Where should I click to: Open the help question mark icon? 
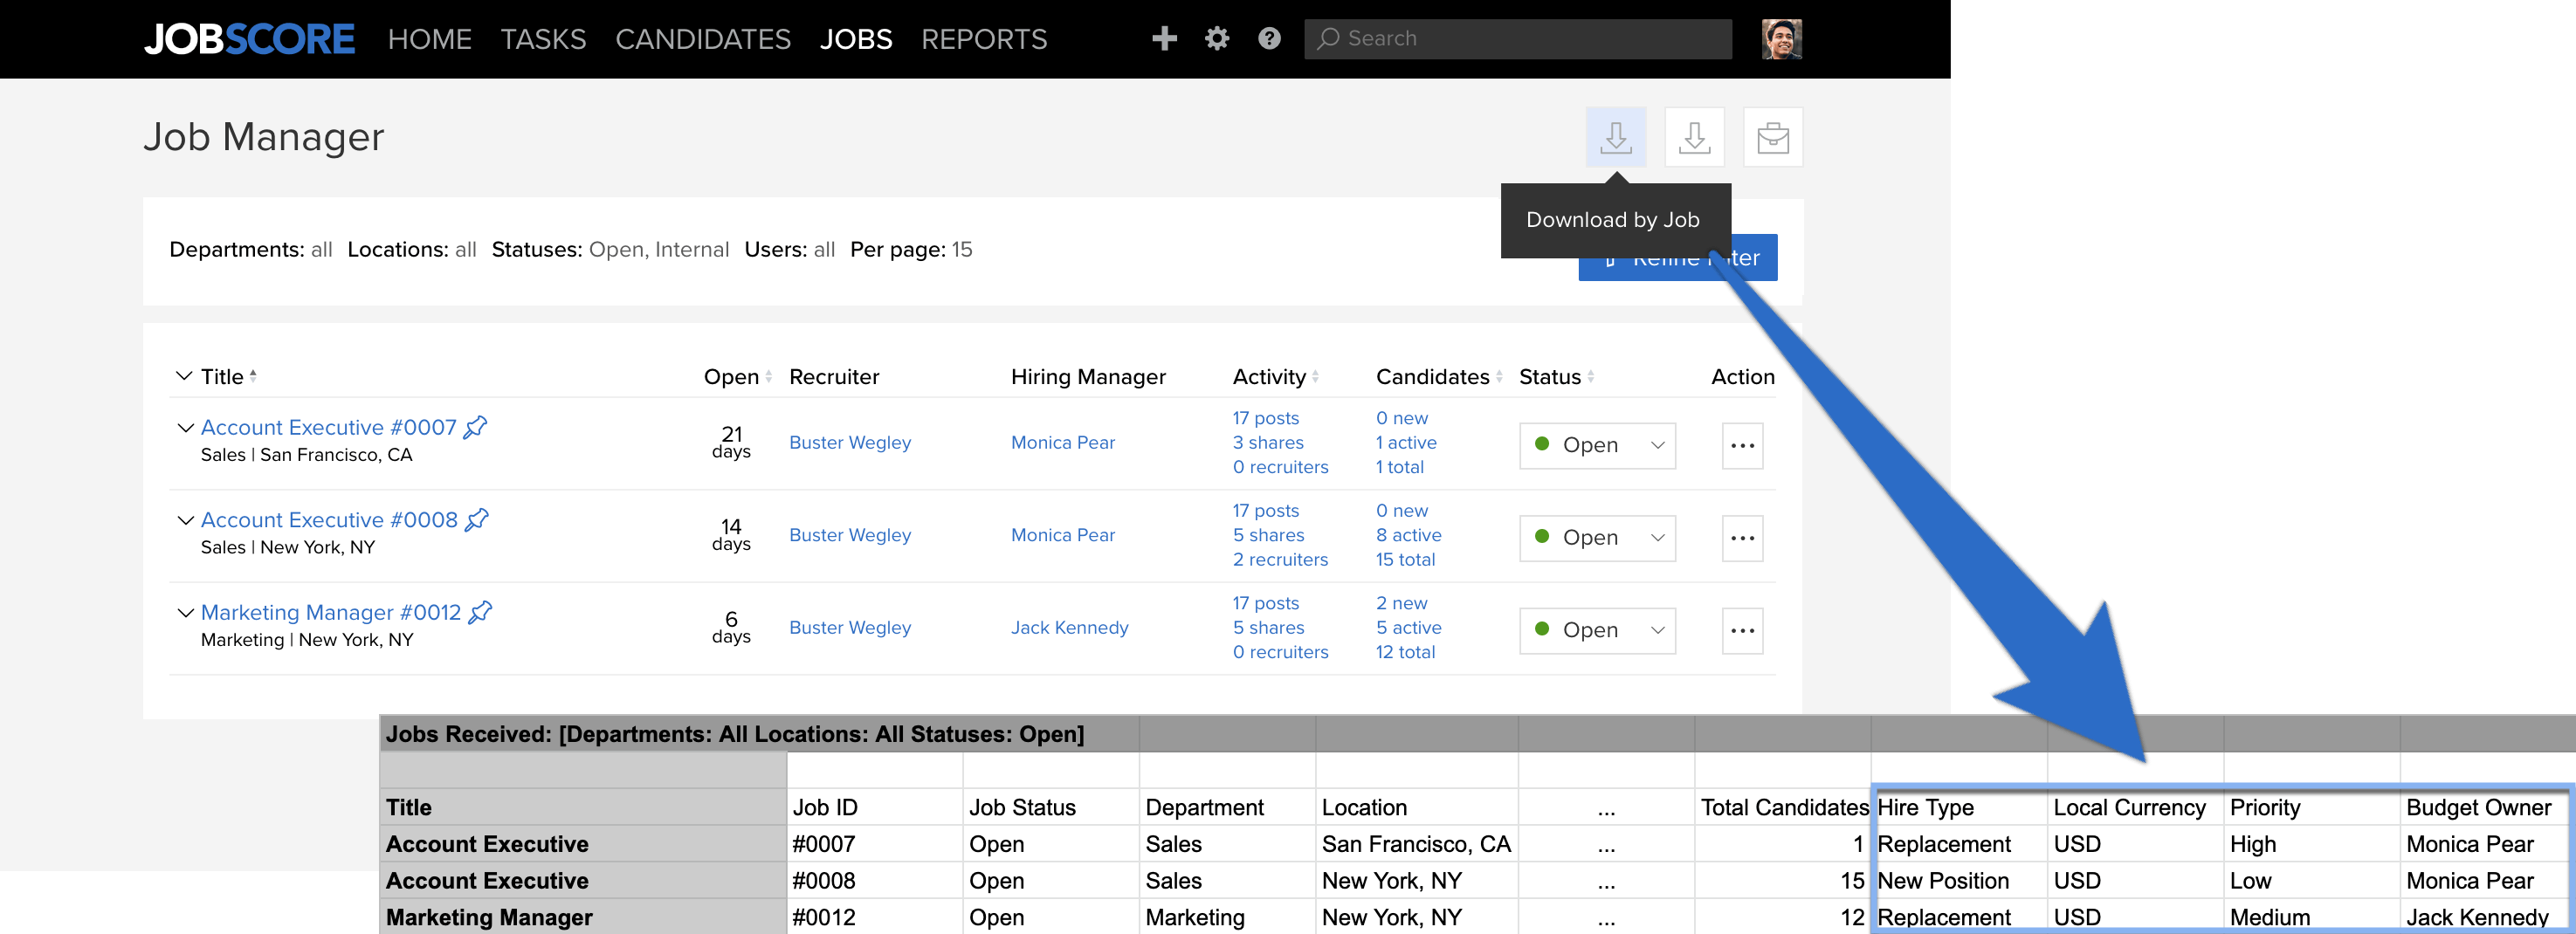(1269, 39)
